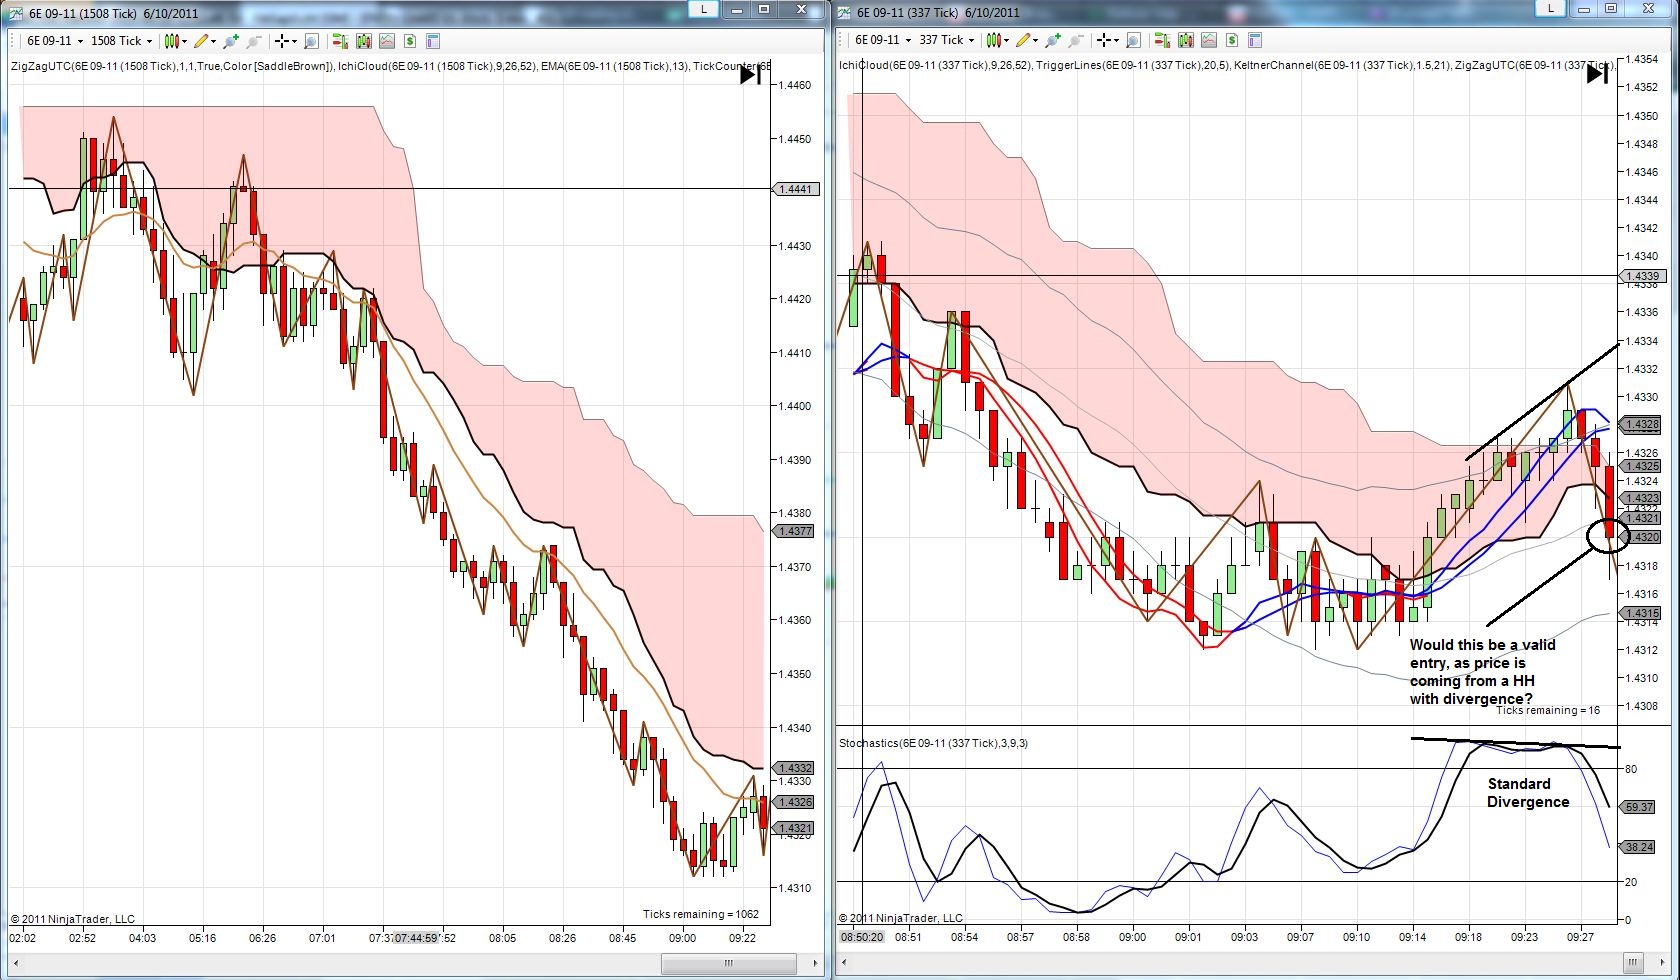Click the horizontal scrollbar thumb in the 337 Tick window
Screen dimensions: 1680x980
(x=1635, y=964)
